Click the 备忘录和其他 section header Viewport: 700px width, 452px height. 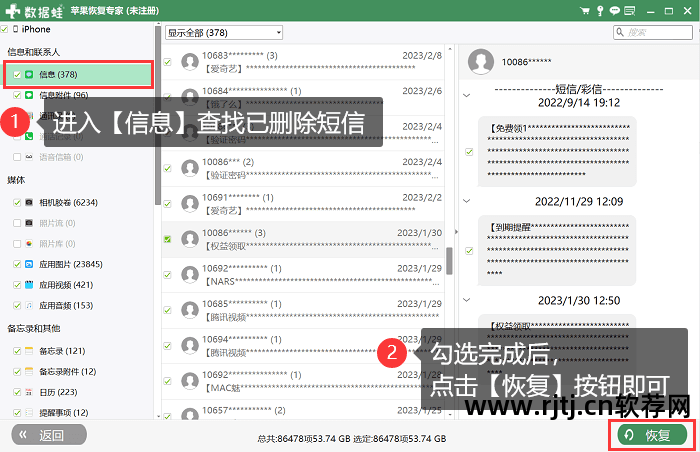click(33, 328)
